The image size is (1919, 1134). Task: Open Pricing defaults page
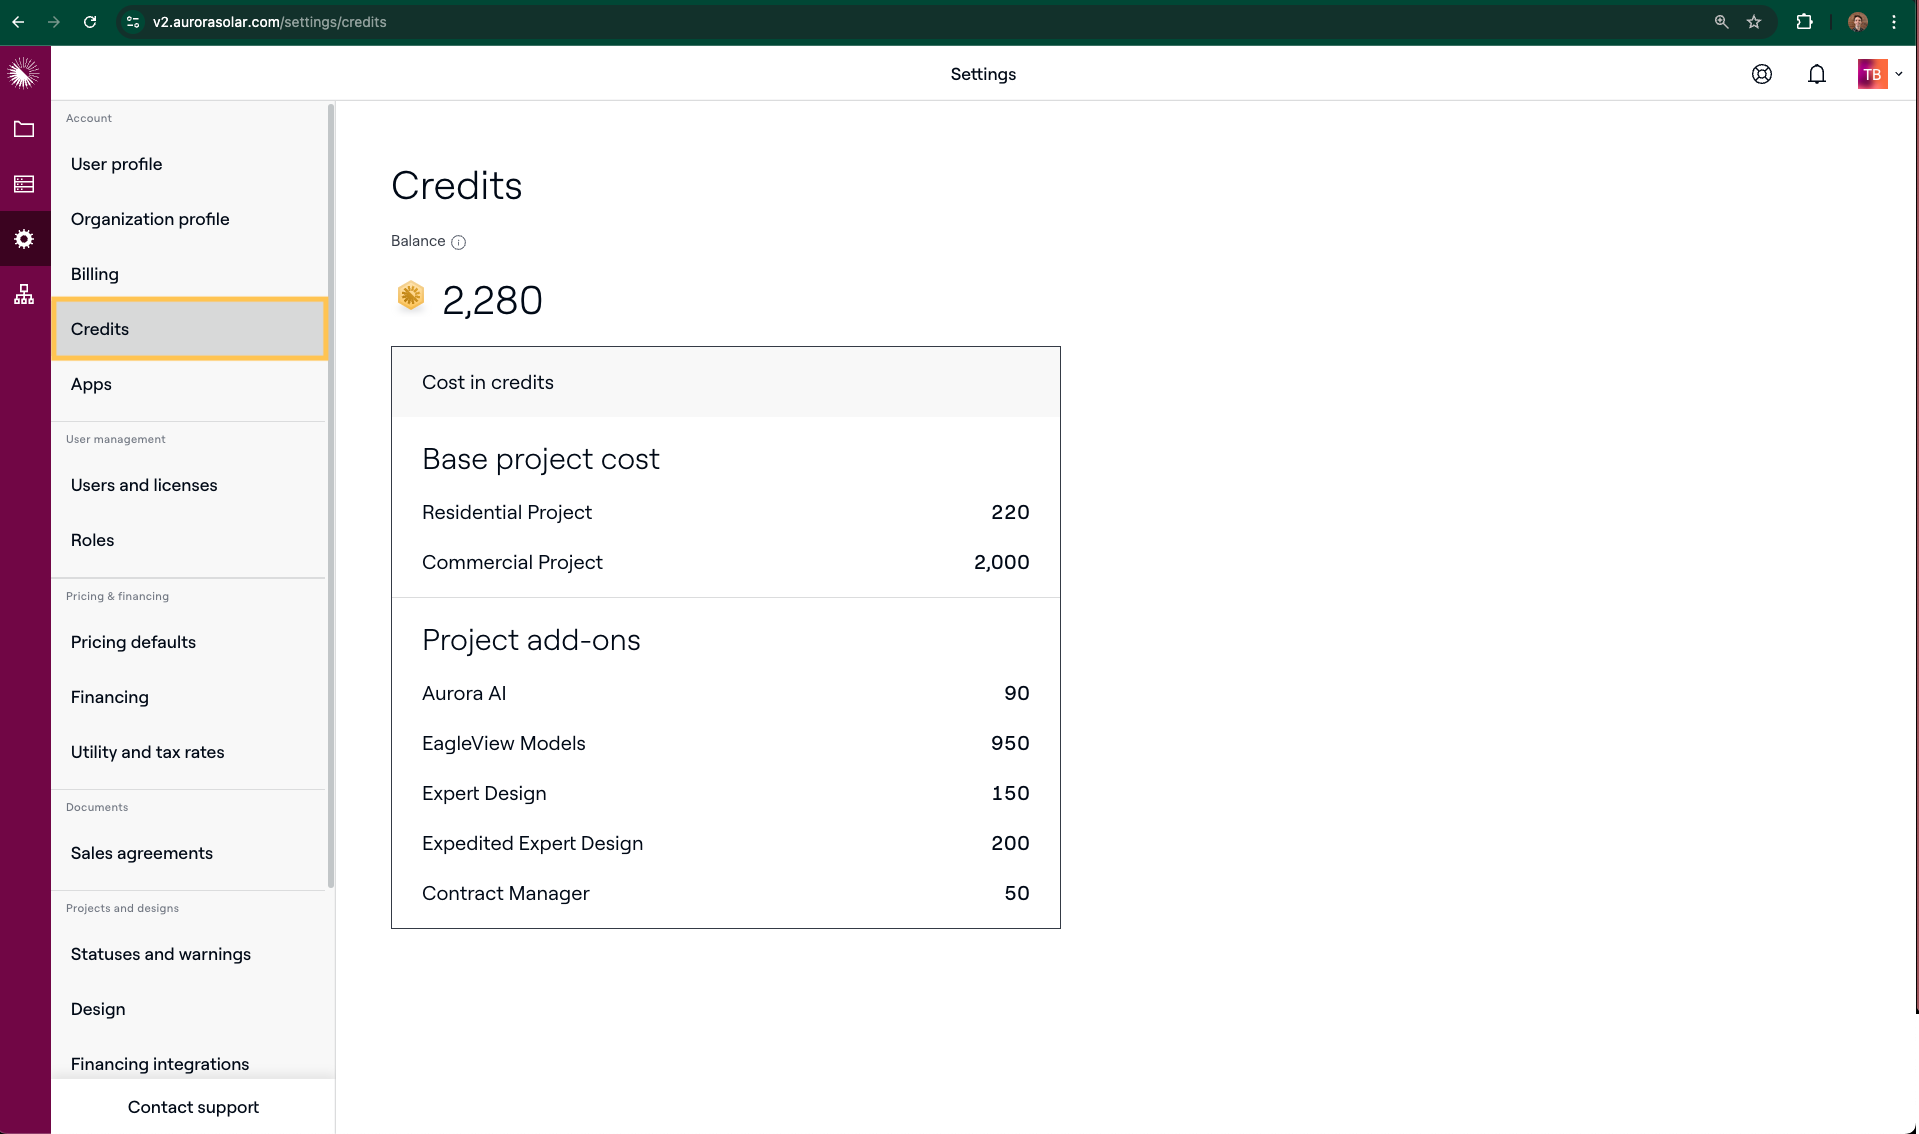click(x=189, y=642)
